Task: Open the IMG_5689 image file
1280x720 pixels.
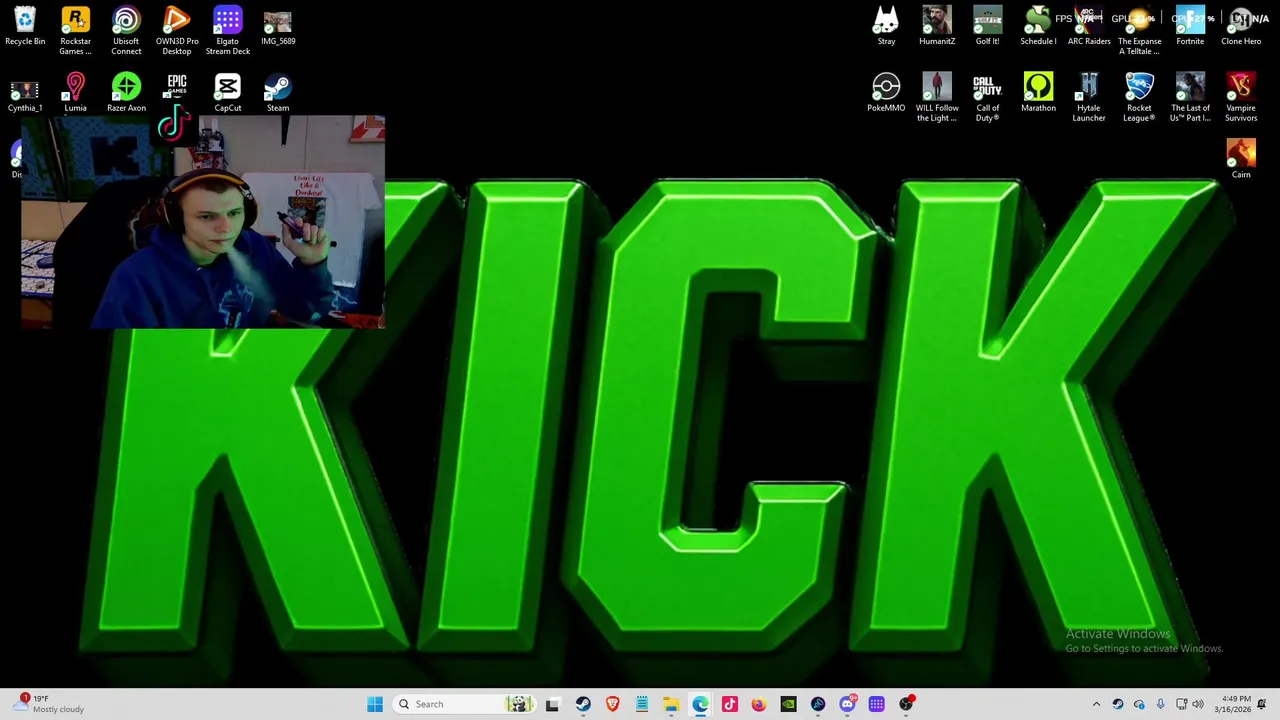Action: point(278,27)
